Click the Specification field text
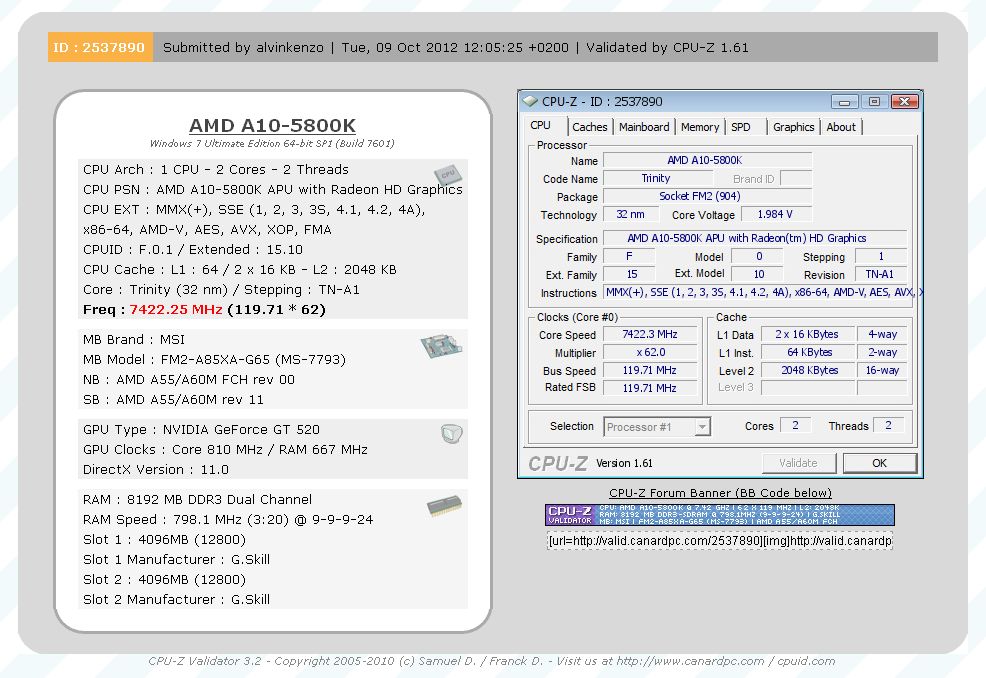 click(755, 238)
